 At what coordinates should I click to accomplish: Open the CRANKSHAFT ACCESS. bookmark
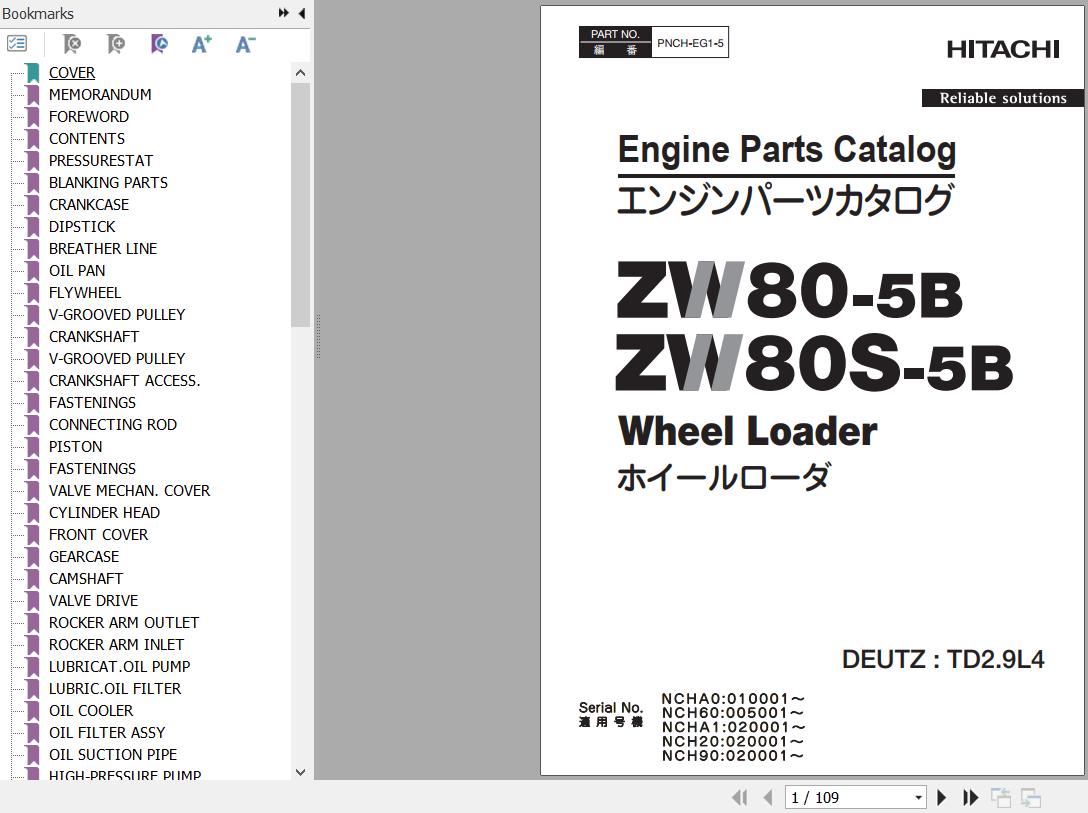[124, 381]
